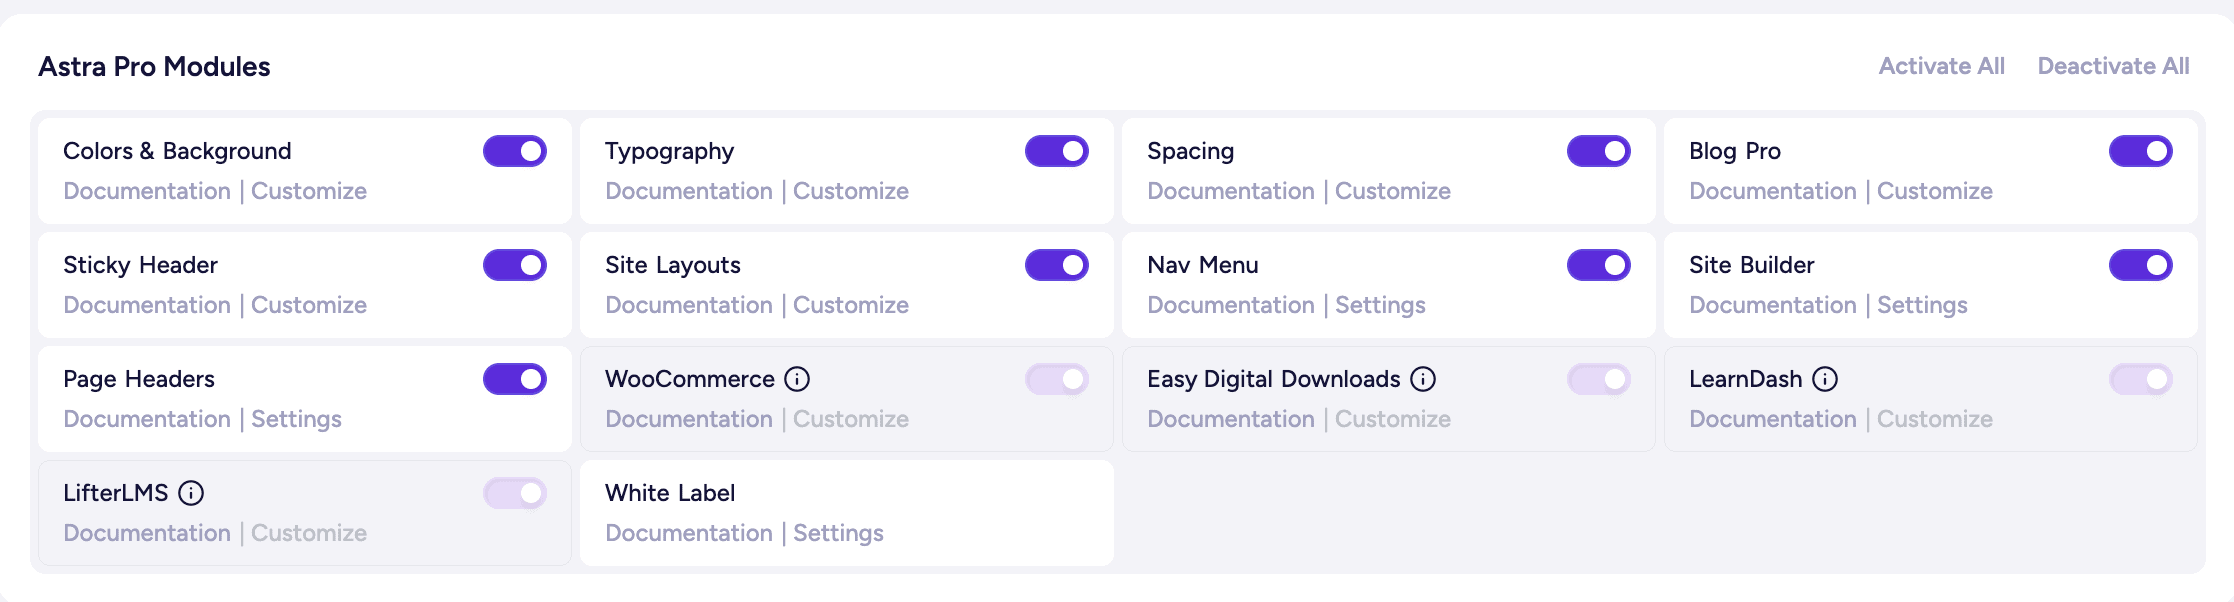Open Documentation link under Blog Pro

tap(1773, 191)
